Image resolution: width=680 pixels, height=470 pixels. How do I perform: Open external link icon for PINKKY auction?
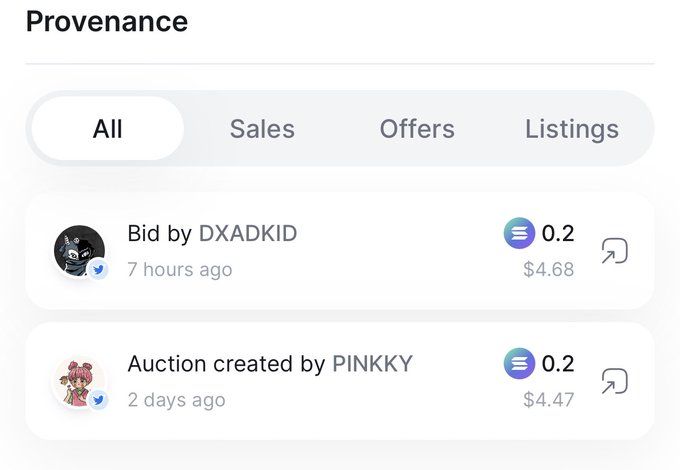[x=614, y=381]
